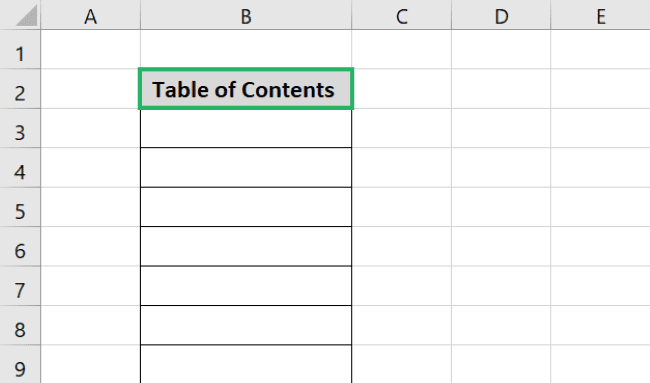
Task: Select bordered cell B4
Action: [246, 167]
